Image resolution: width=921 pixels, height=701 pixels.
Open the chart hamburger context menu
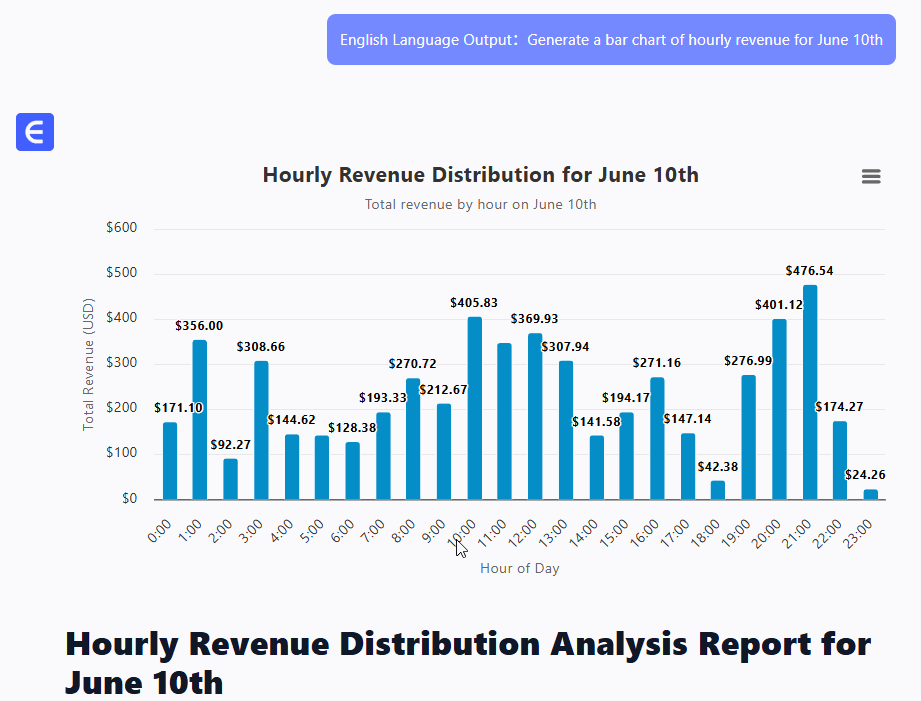[x=871, y=177]
